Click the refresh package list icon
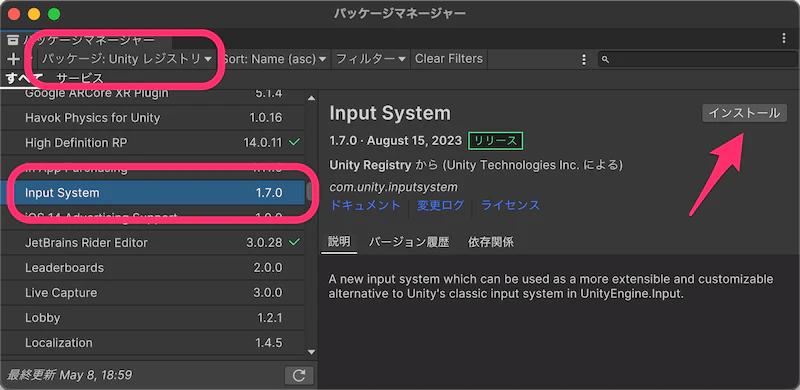The image size is (800, 390). 299,376
